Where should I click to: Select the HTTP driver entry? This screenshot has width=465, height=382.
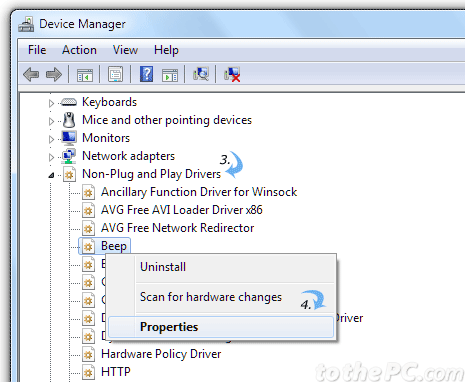(x=116, y=372)
